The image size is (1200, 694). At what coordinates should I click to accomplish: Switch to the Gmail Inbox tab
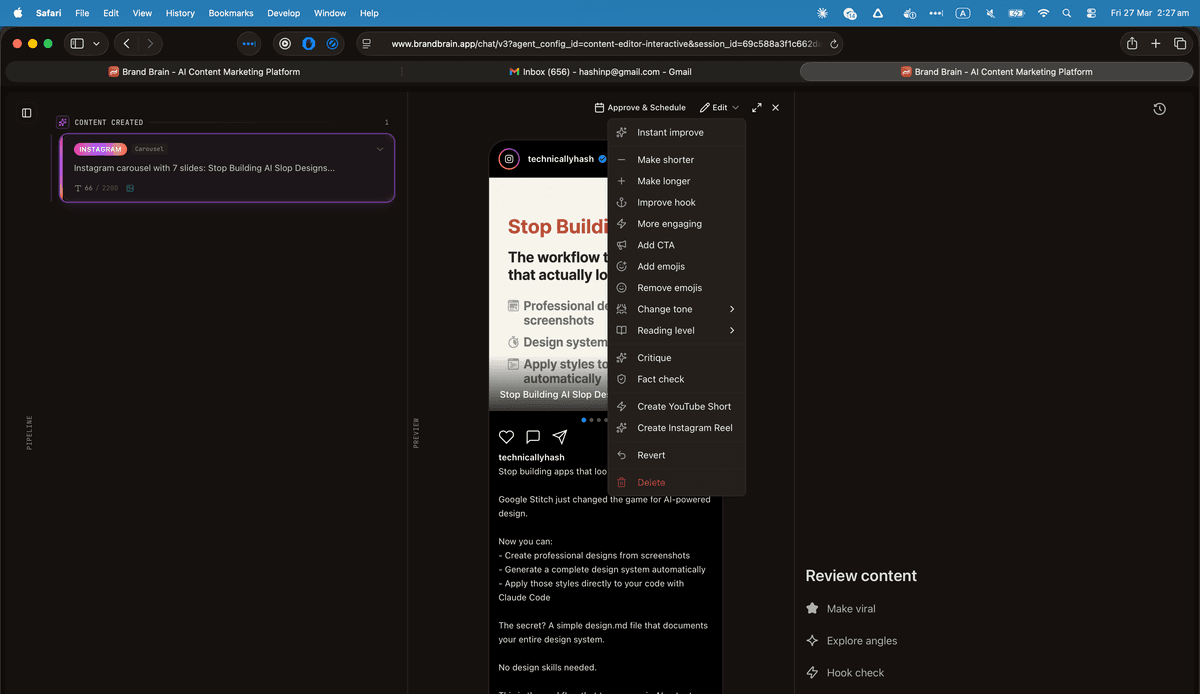point(600,72)
